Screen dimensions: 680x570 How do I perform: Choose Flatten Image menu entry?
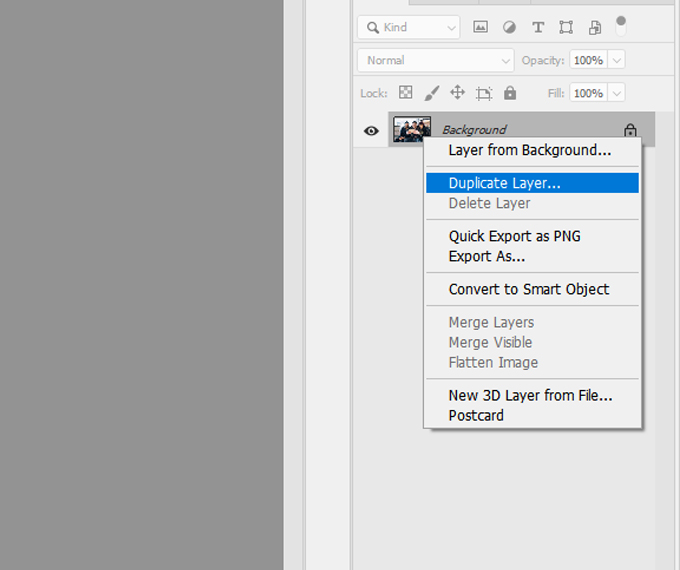click(532, 362)
